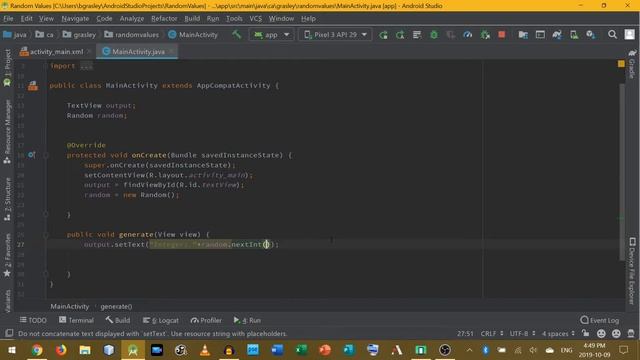This screenshot has height=360, width=640.
Task: Click the Make Project hammer icon
Action: click(236, 35)
